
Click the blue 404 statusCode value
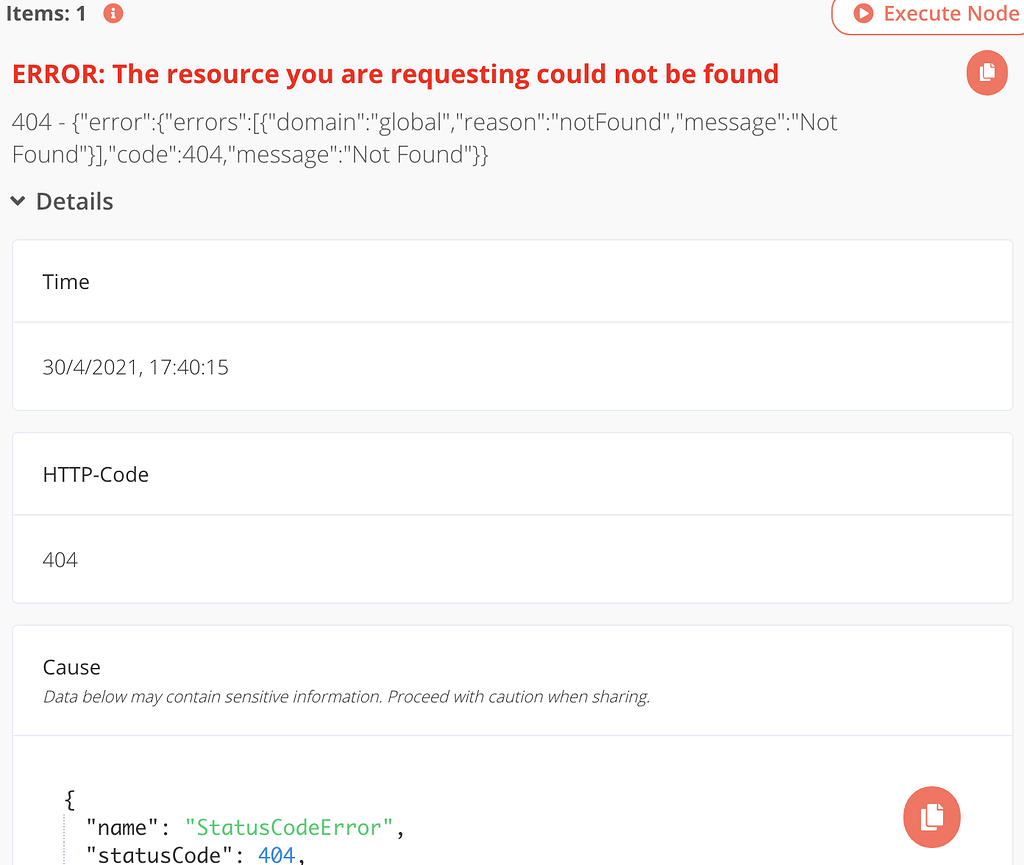(x=276, y=854)
